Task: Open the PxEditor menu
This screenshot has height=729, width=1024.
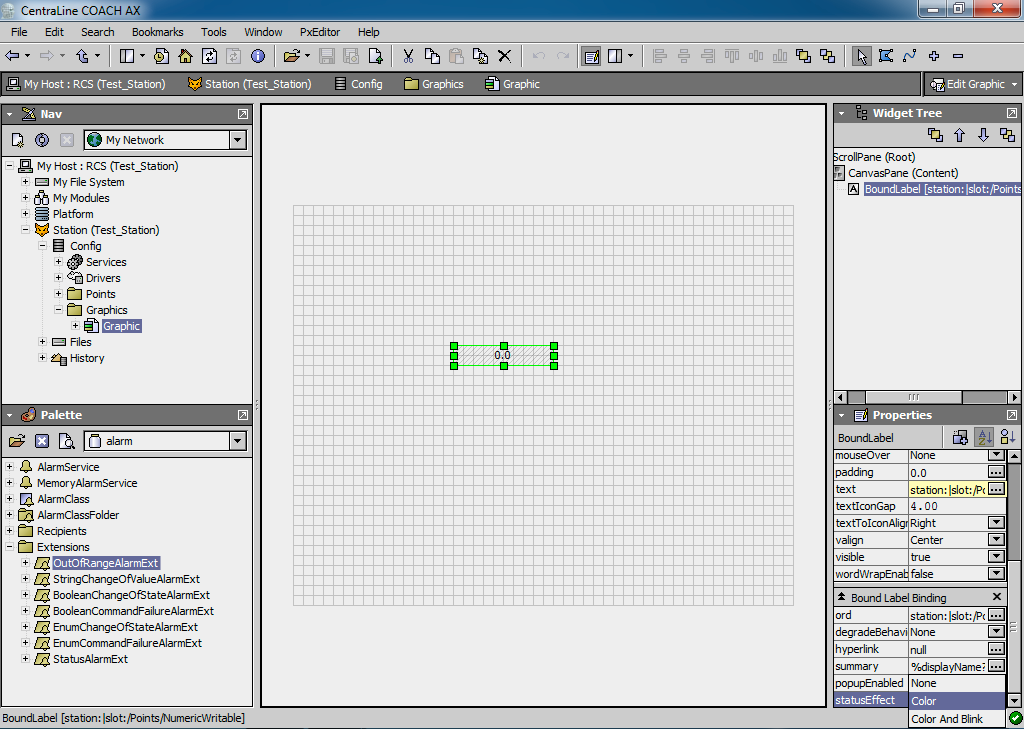Action: 320,32
